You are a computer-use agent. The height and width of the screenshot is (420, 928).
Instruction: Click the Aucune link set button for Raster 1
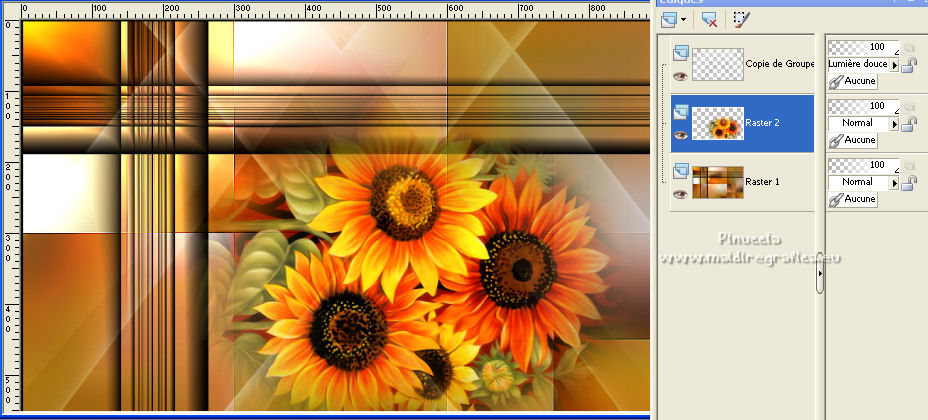point(852,199)
